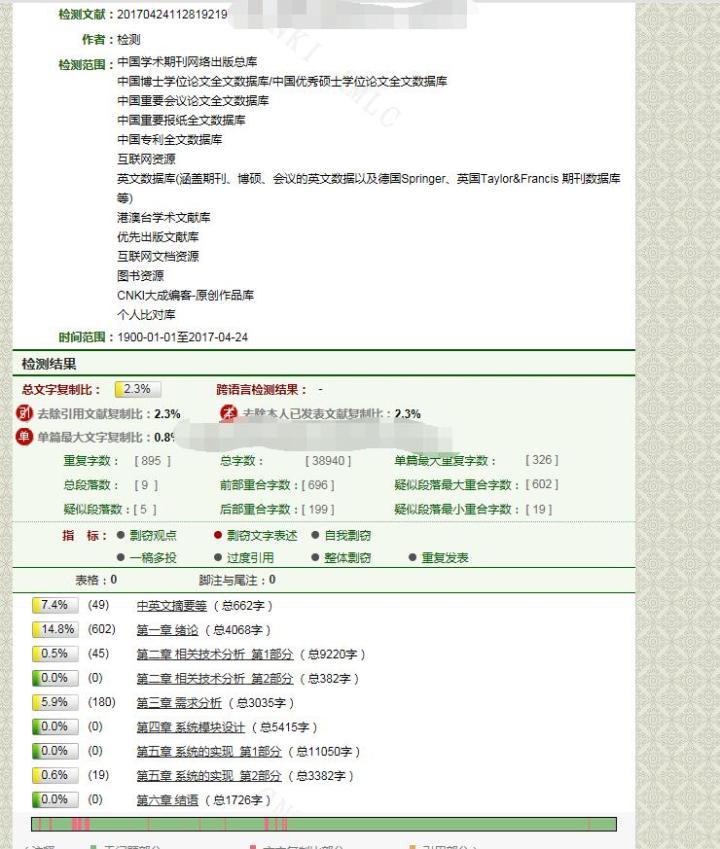The image size is (720, 849).
Task: Click the 7.4% badge for the abstract
Action: (54, 605)
